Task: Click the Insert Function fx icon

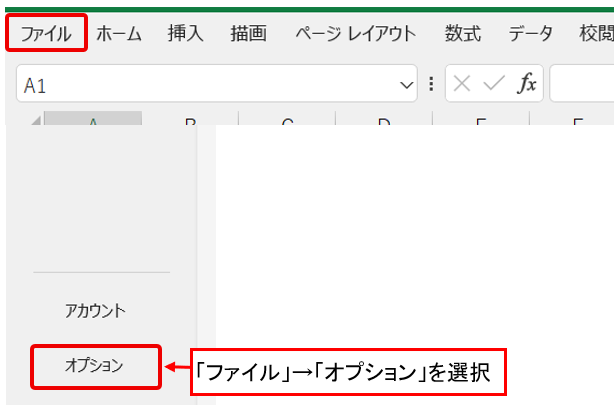Action: (x=526, y=85)
